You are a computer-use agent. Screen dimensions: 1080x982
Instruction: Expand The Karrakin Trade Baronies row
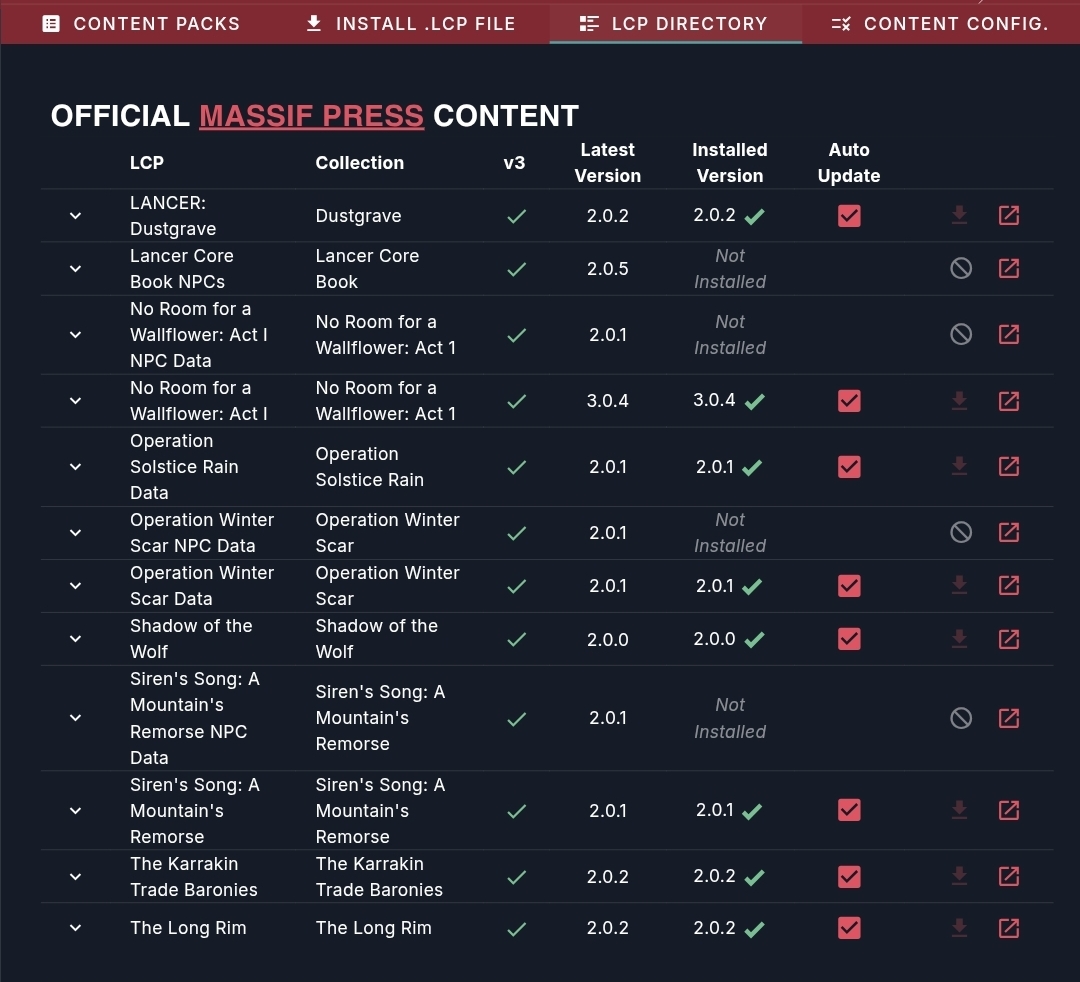tap(76, 877)
